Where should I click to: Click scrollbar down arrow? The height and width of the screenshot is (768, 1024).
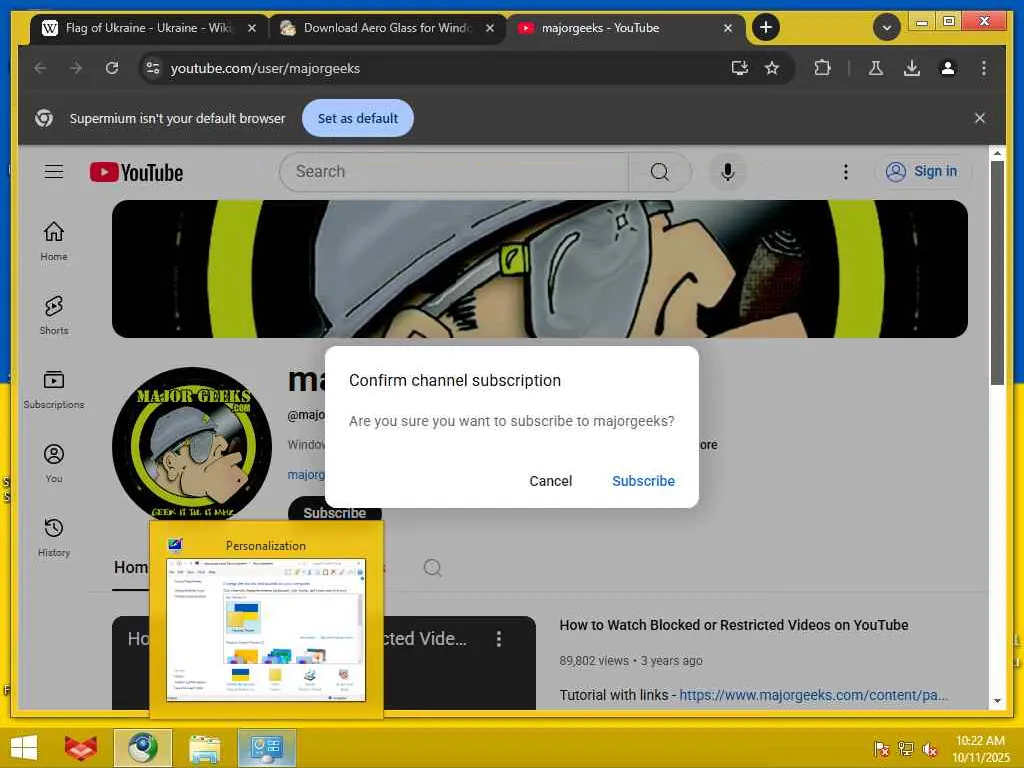pyautogui.click(x=997, y=701)
